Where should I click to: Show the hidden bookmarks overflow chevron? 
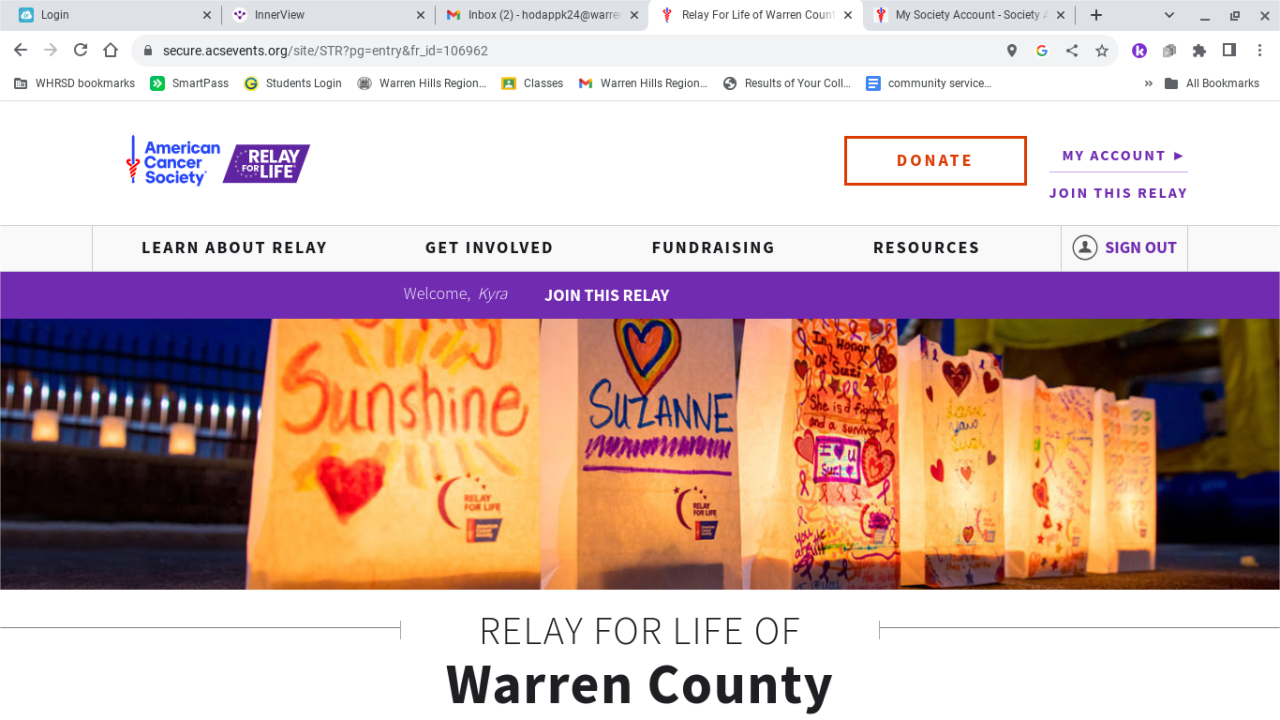pyautogui.click(x=1148, y=83)
